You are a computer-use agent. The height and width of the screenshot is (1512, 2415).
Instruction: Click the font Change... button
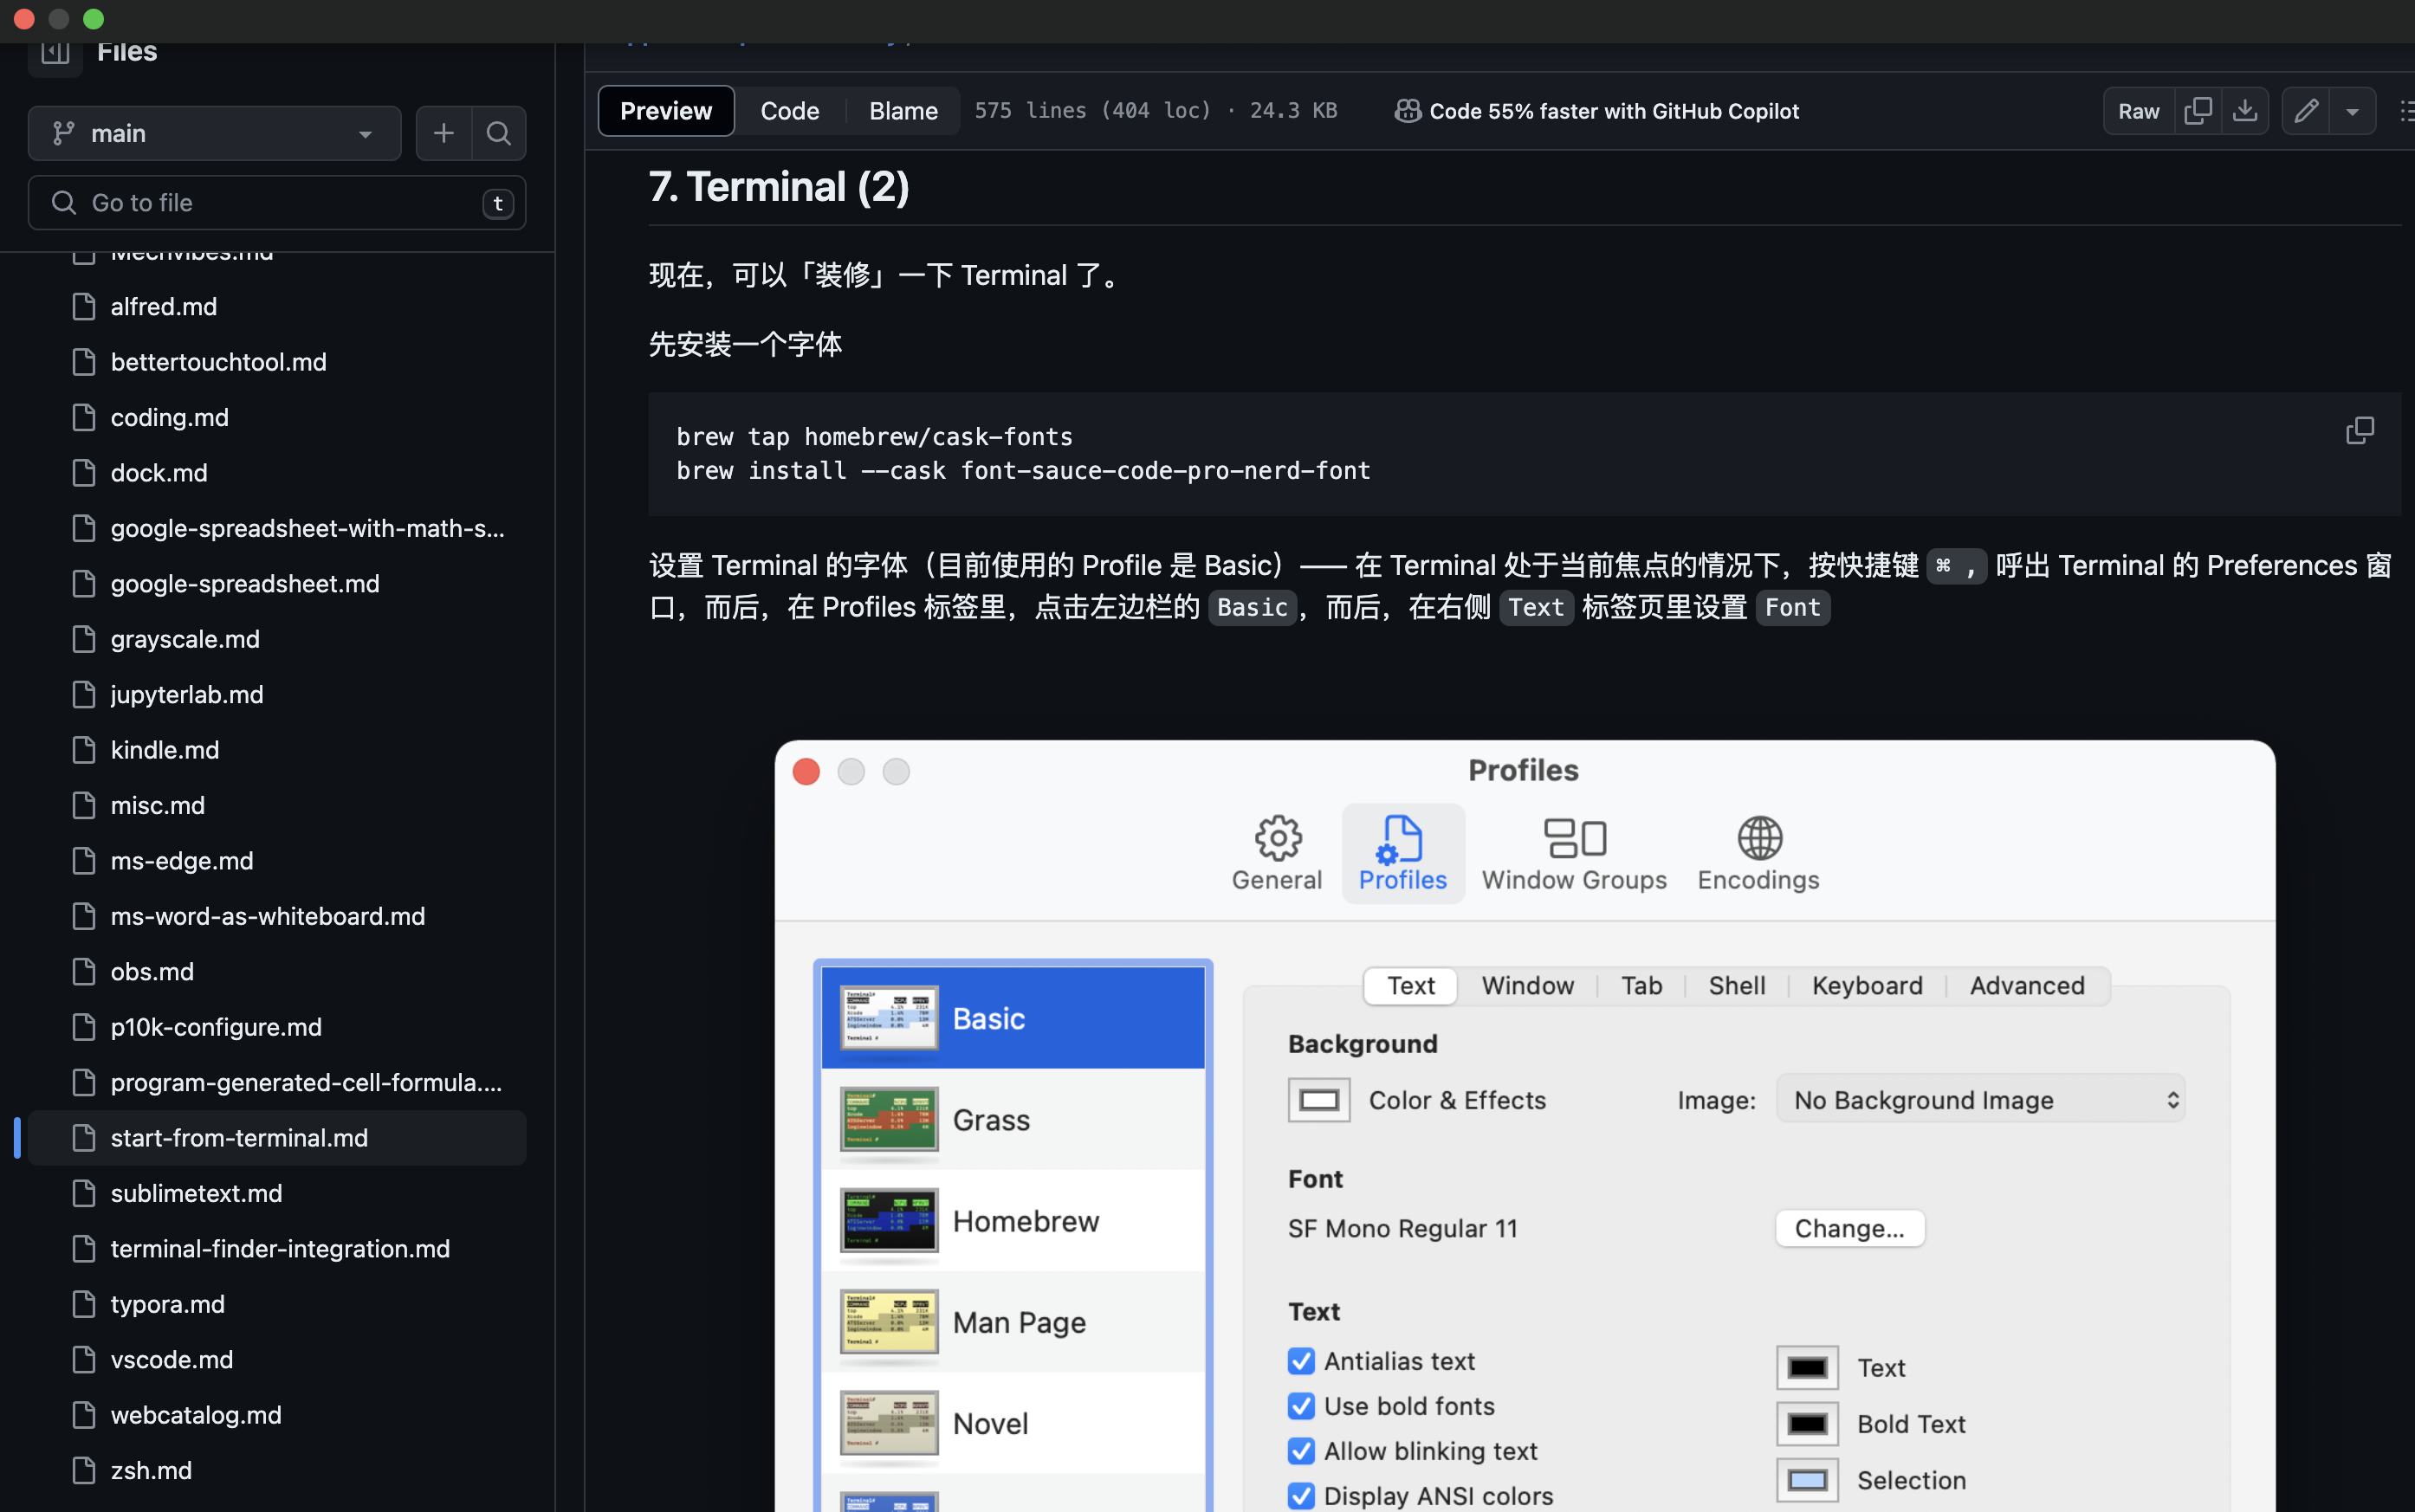(1849, 1228)
